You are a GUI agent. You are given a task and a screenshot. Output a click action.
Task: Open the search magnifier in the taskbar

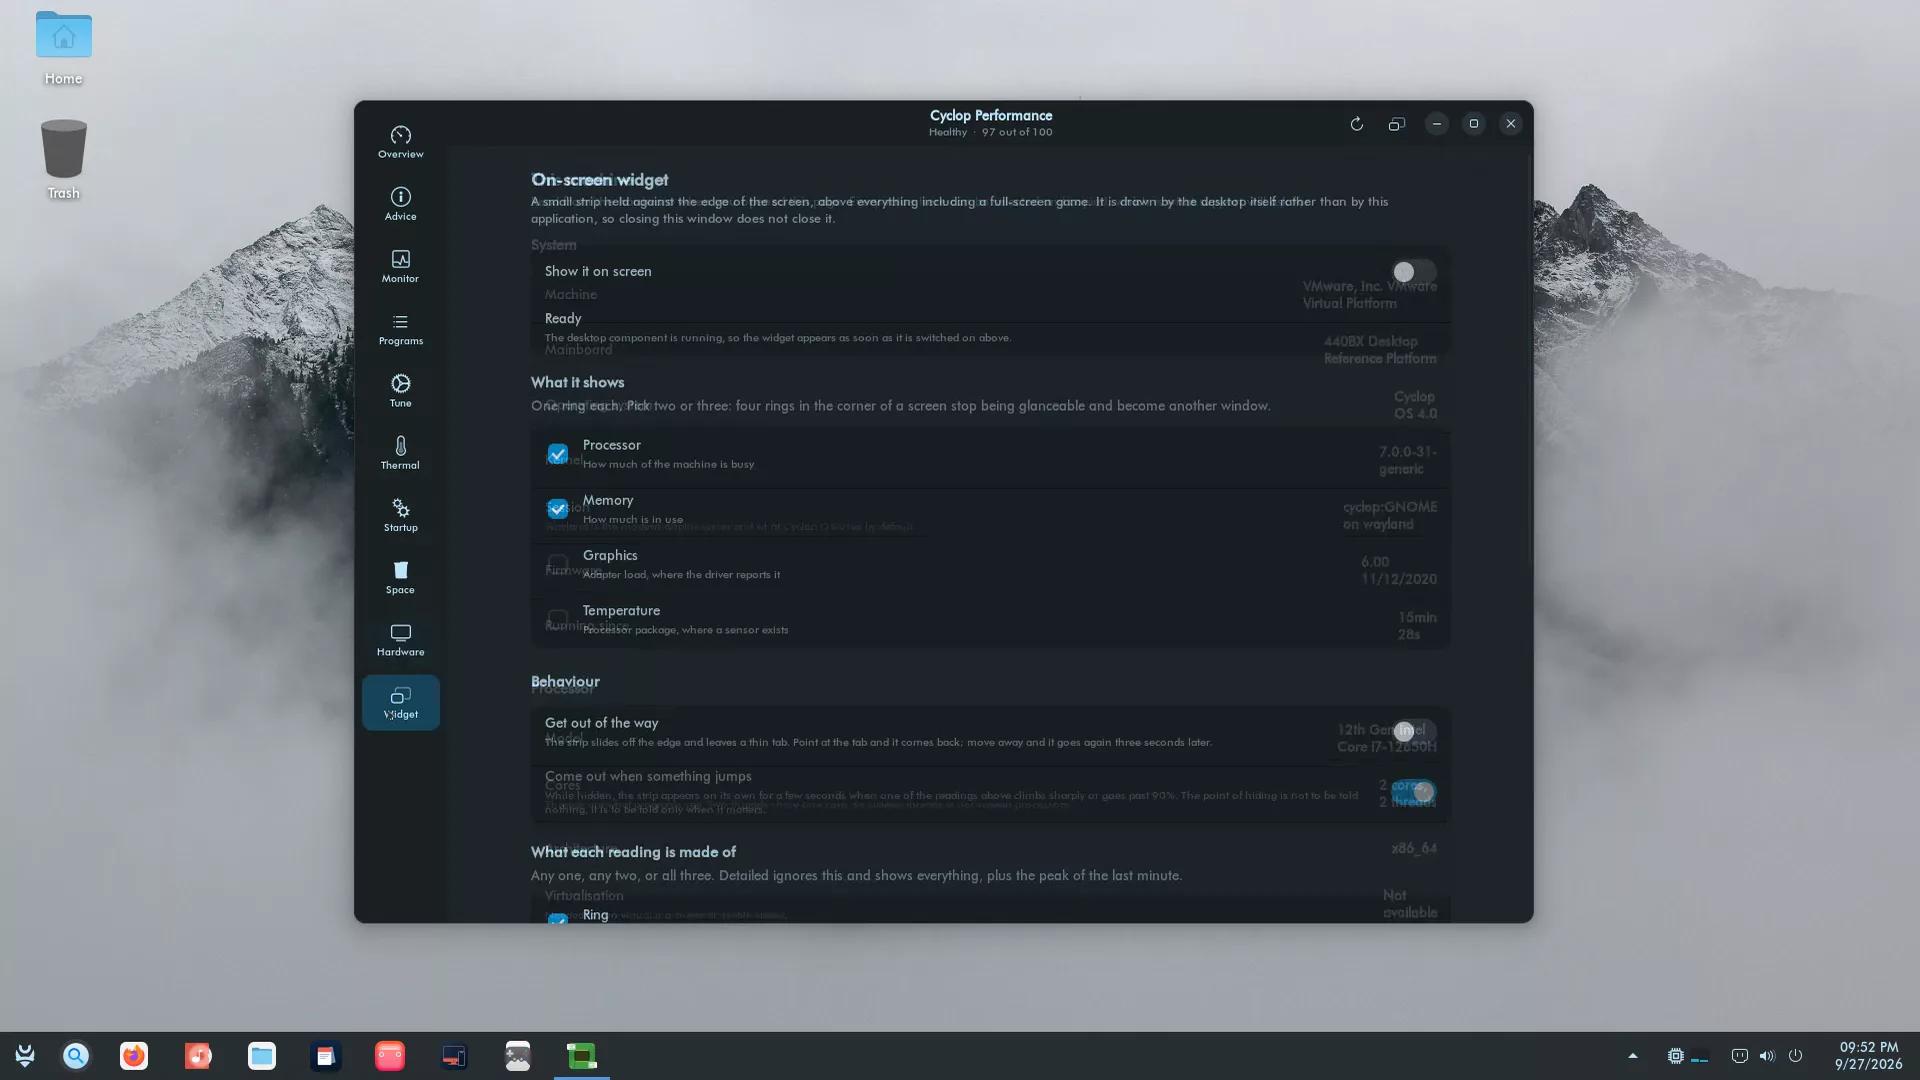click(76, 1056)
